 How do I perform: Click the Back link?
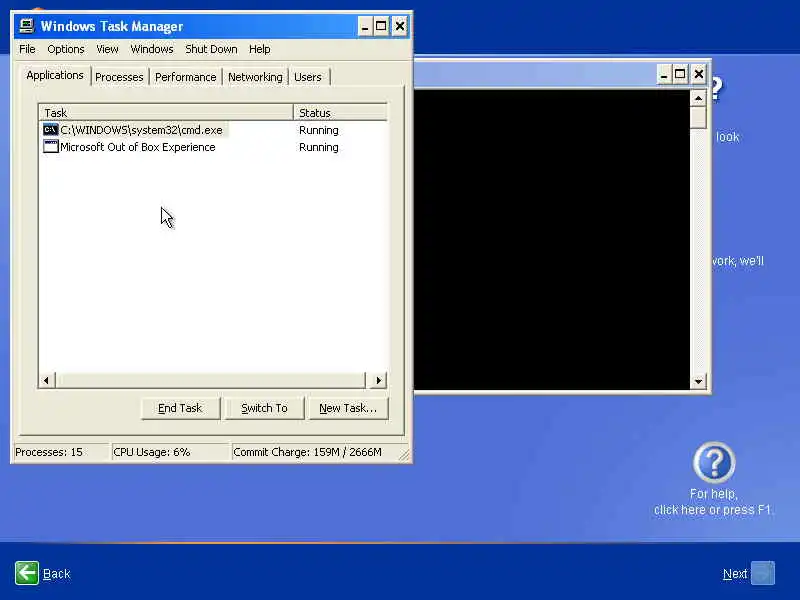pyautogui.click(x=57, y=574)
